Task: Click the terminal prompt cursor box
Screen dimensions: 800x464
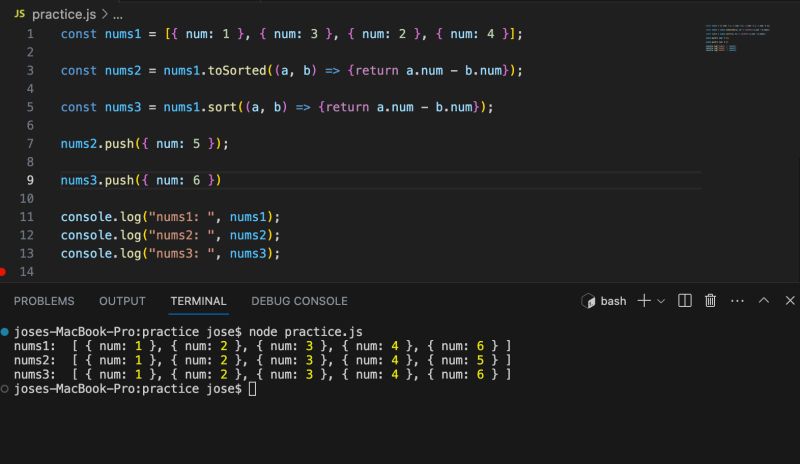Action: [x=252, y=389]
